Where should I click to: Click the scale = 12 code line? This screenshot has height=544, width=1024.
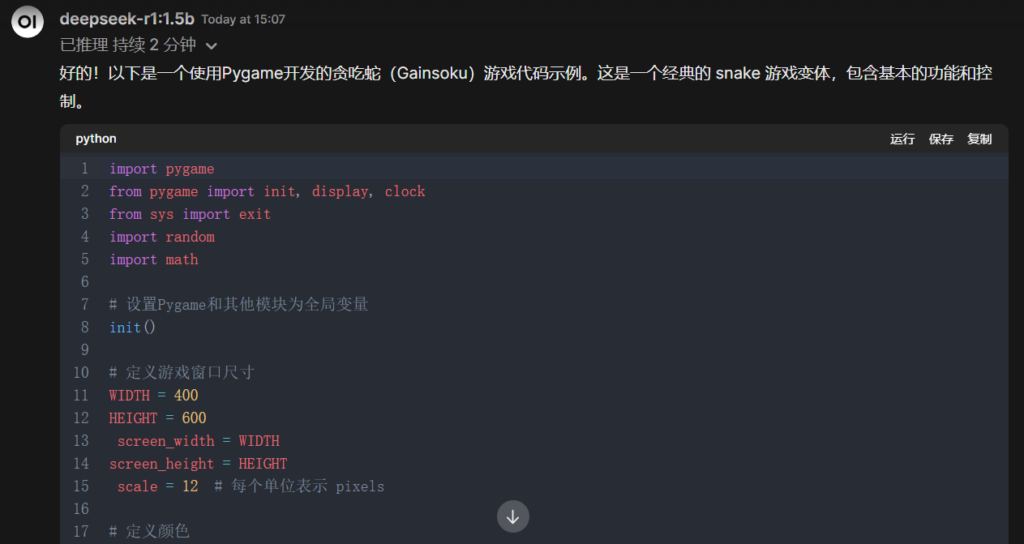[157, 487]
